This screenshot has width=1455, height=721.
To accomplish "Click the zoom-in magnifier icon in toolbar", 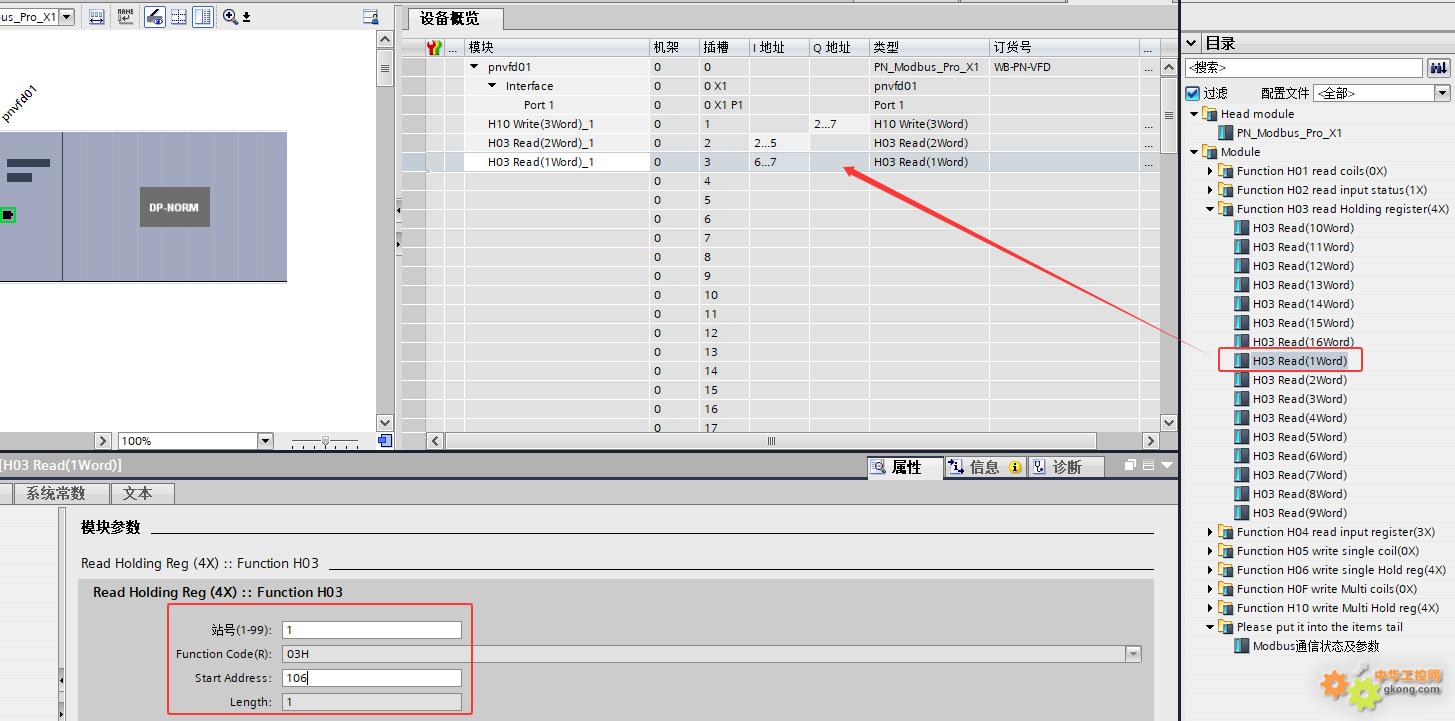I will (230, 16).
